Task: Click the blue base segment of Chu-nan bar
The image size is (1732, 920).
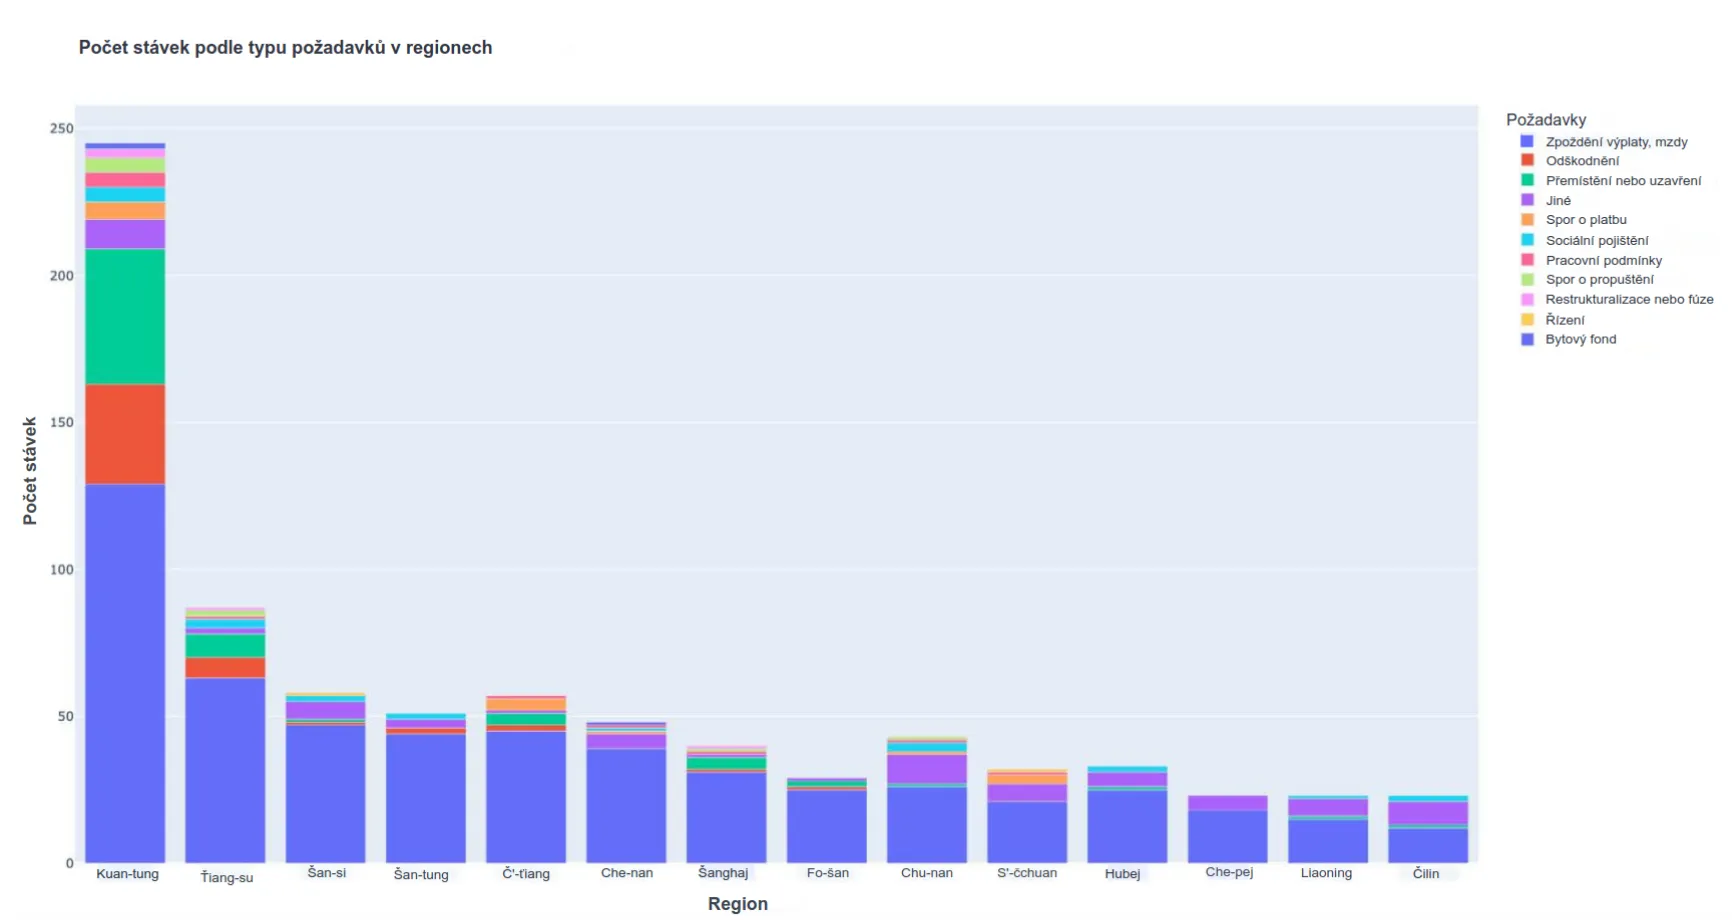Action: point(927,825)
